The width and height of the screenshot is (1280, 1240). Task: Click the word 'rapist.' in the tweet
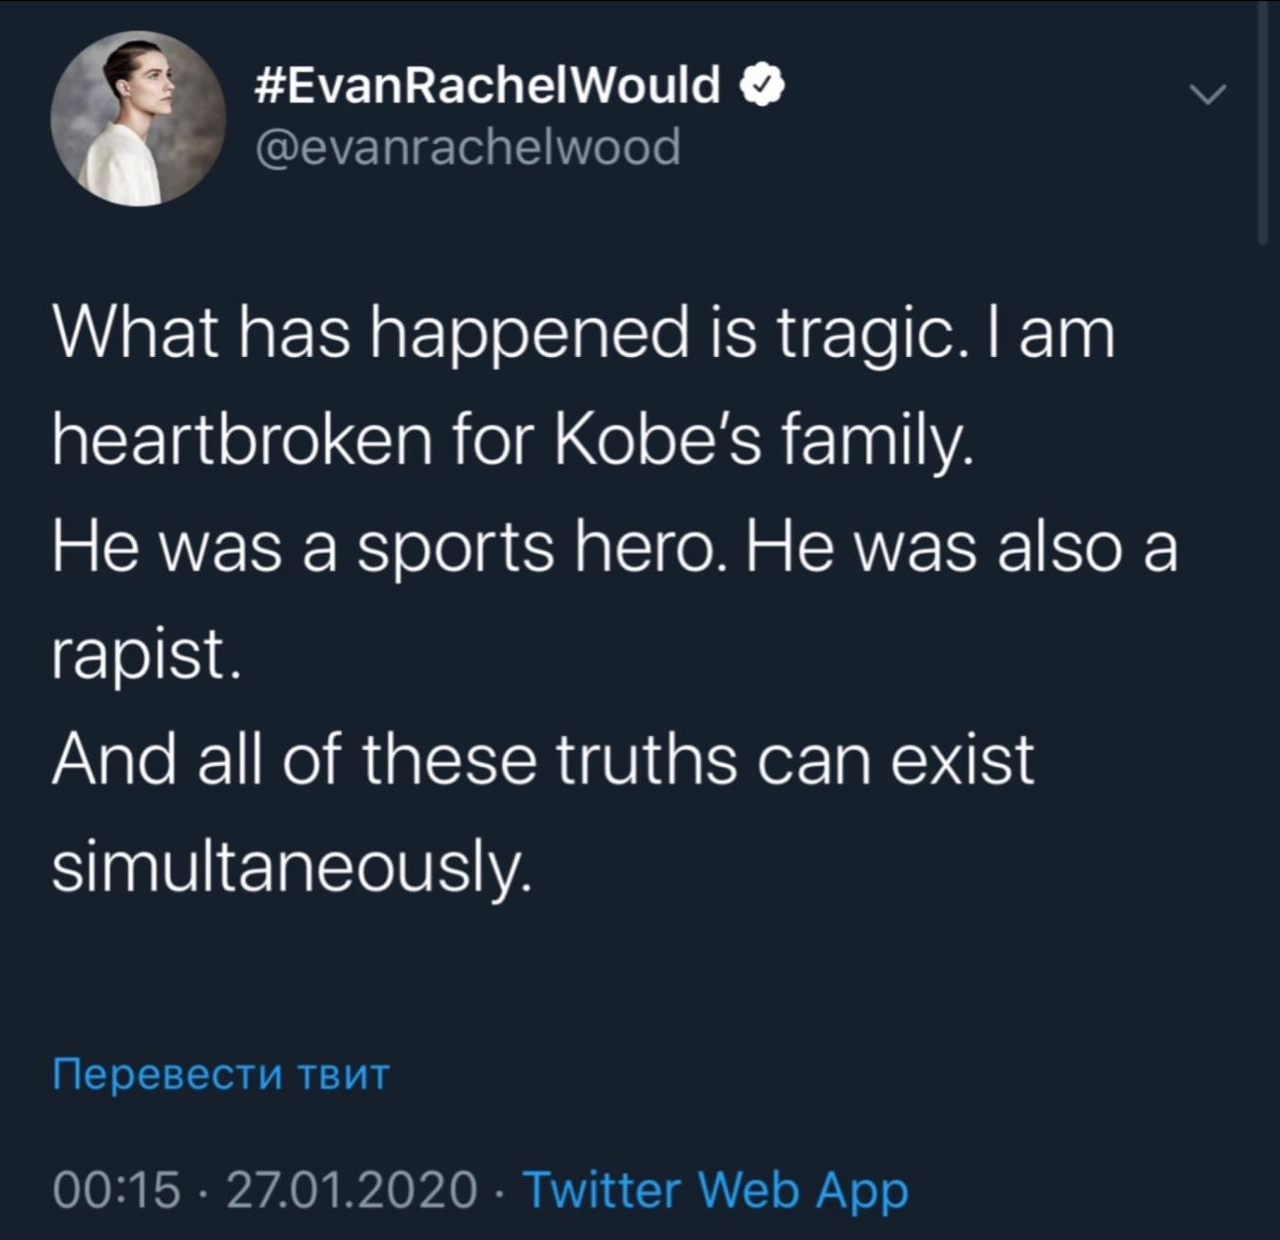(144, 656)
